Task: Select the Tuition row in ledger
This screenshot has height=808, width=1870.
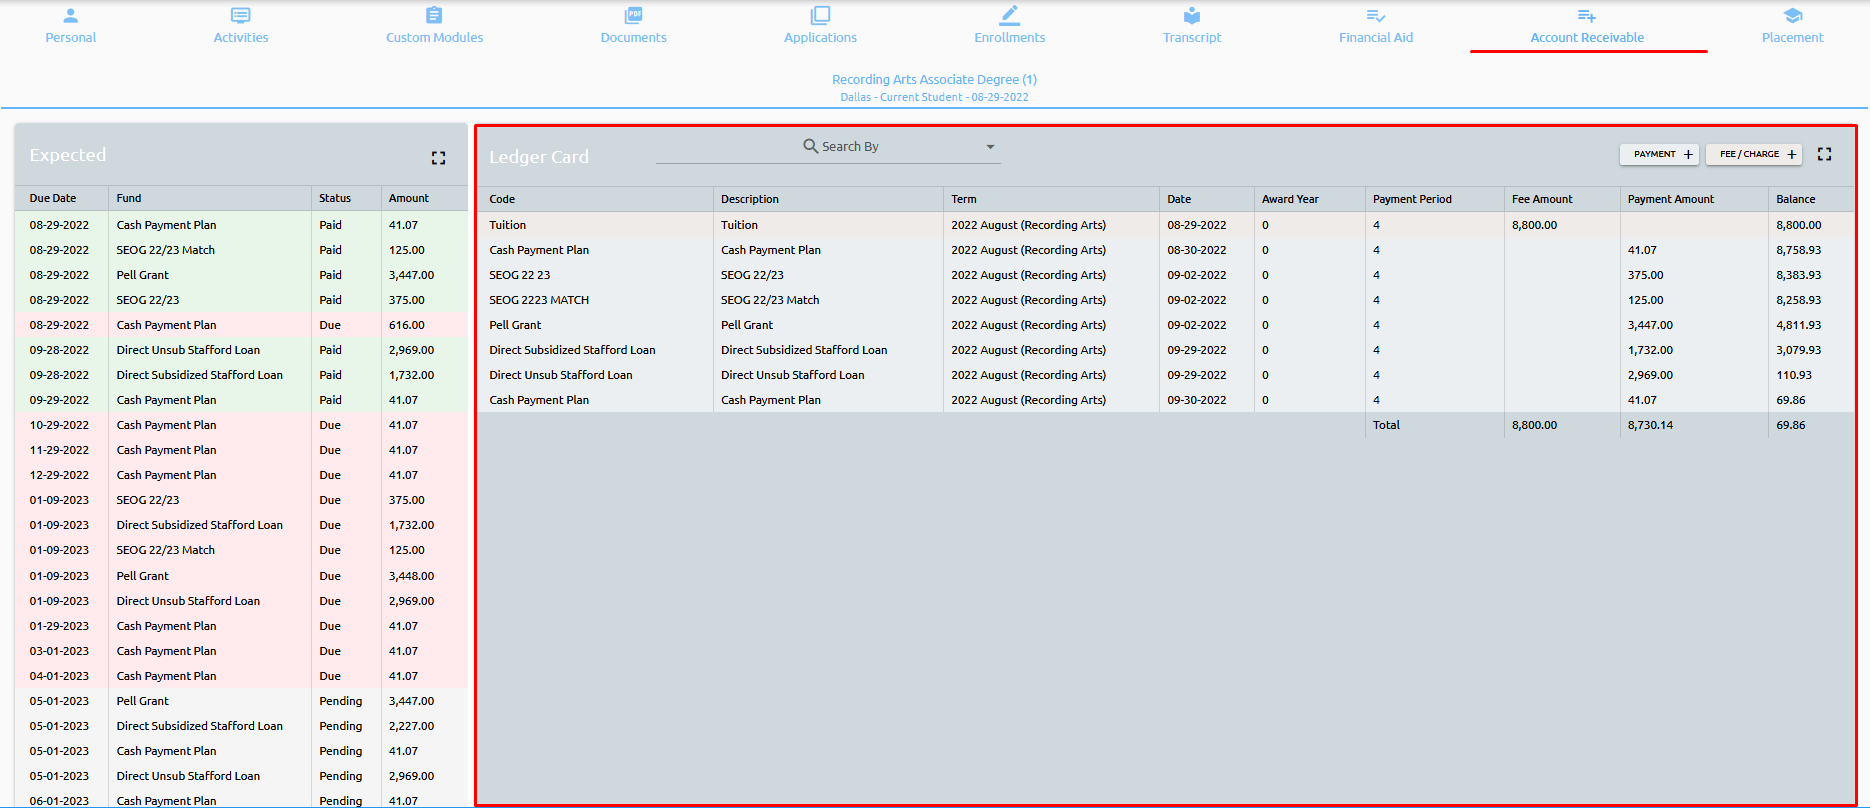Action: coord(507,225)
